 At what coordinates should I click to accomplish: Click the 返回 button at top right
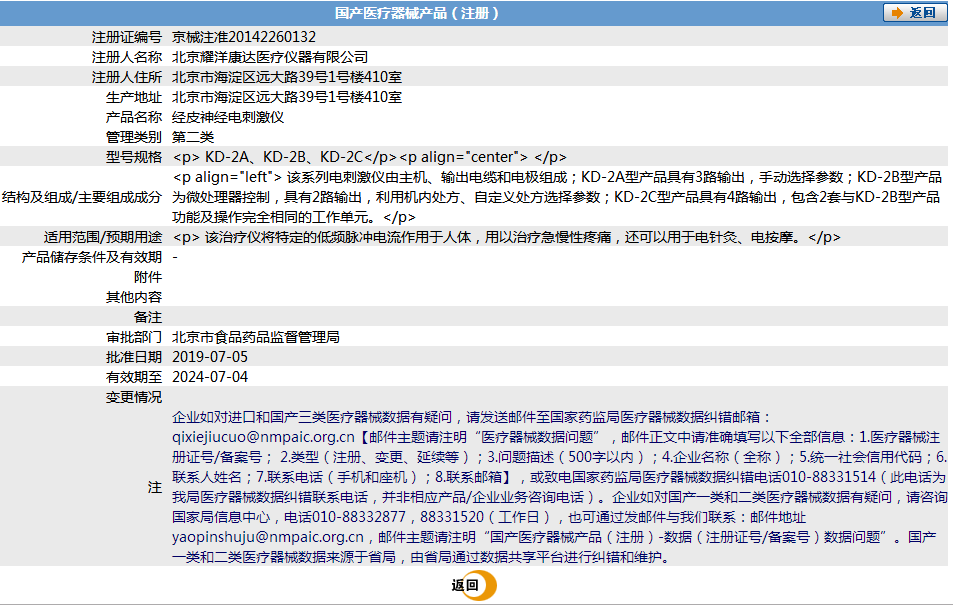pos(914,13)
